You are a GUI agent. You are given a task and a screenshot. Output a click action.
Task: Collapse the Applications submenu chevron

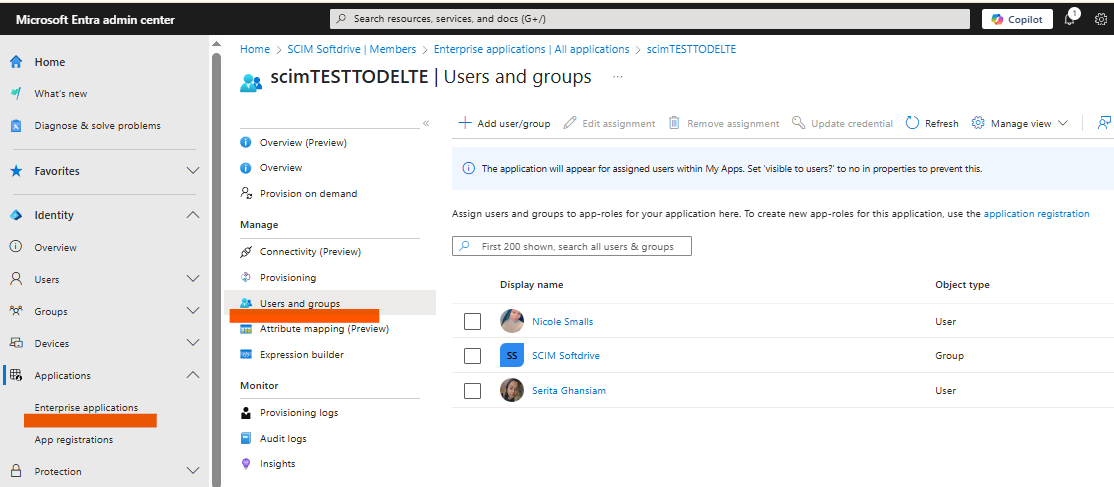click(x=193, y=375)
